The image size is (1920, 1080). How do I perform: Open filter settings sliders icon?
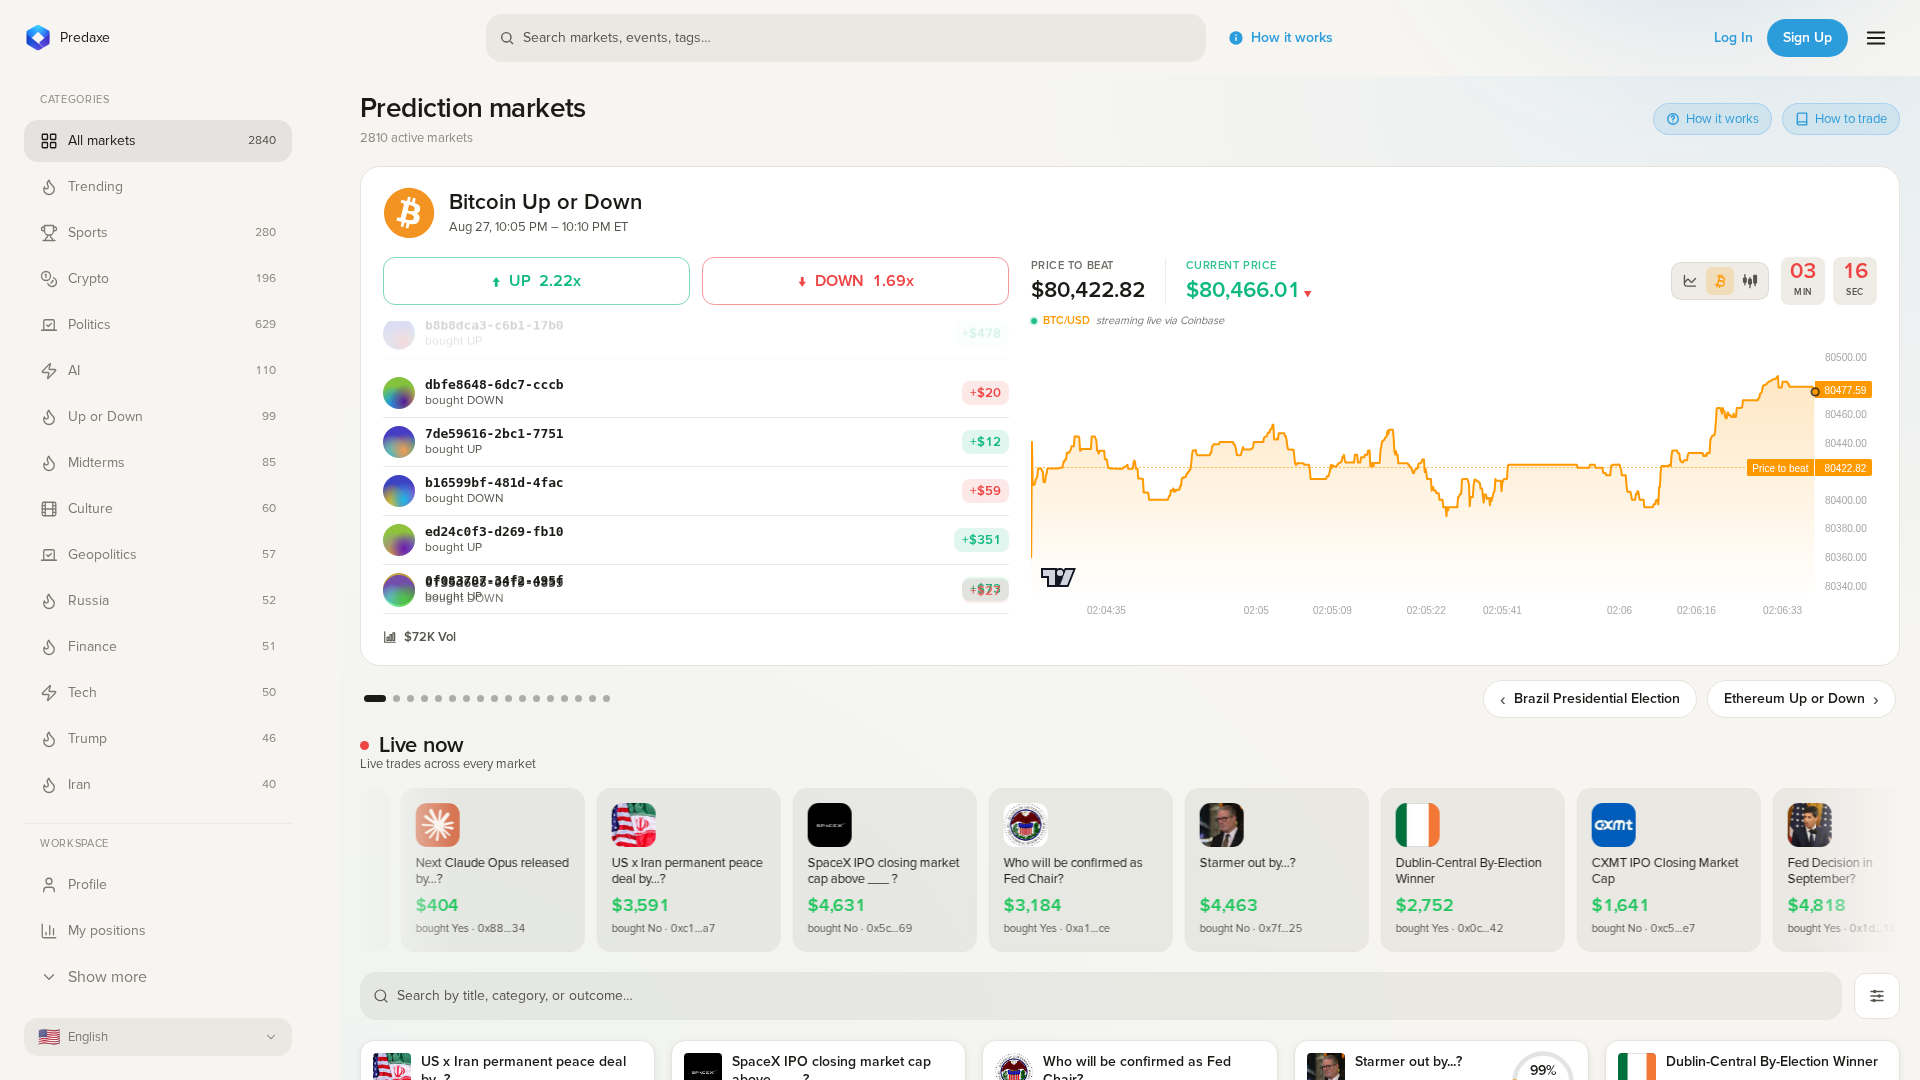click(1877, 996)
